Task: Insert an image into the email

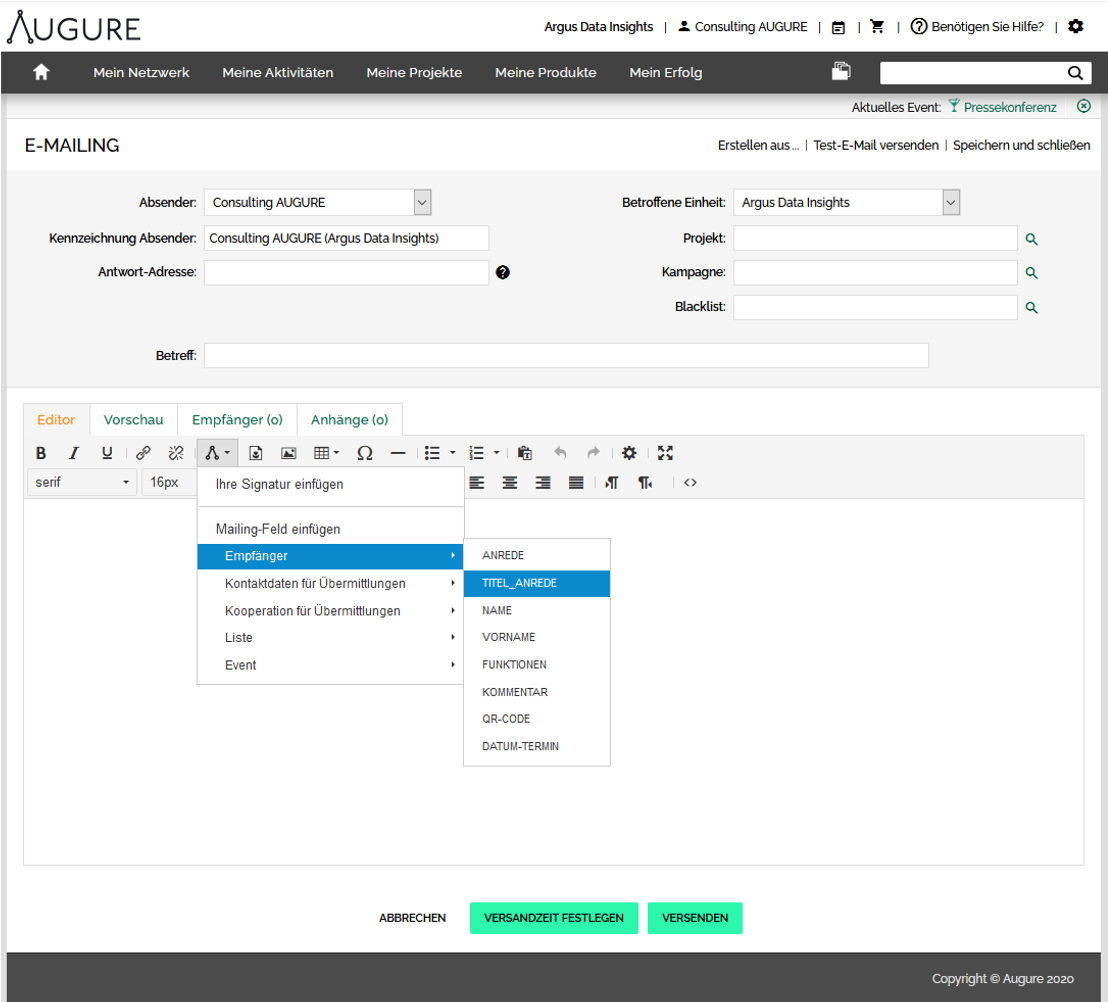Action: tap(289, 453)
